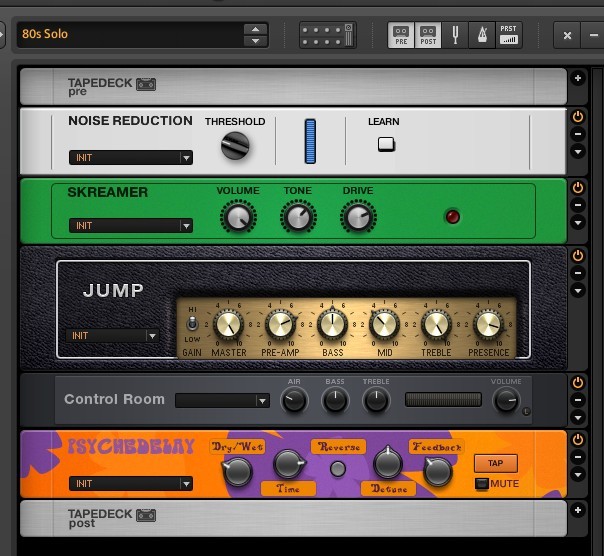Click the 80s Solo preset name field

130,34
